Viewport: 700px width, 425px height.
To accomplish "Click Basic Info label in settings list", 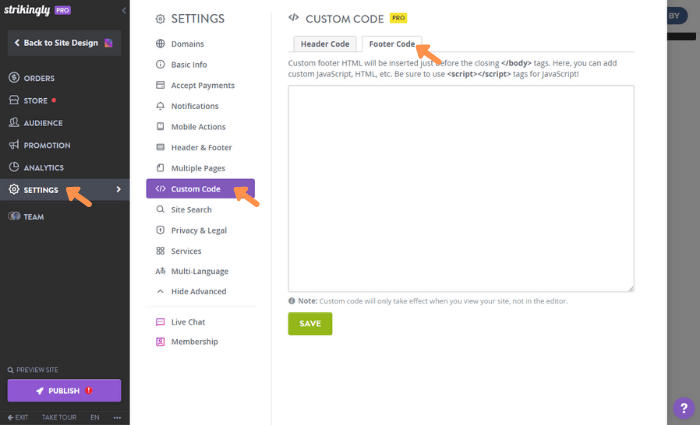I will point(189,64).
